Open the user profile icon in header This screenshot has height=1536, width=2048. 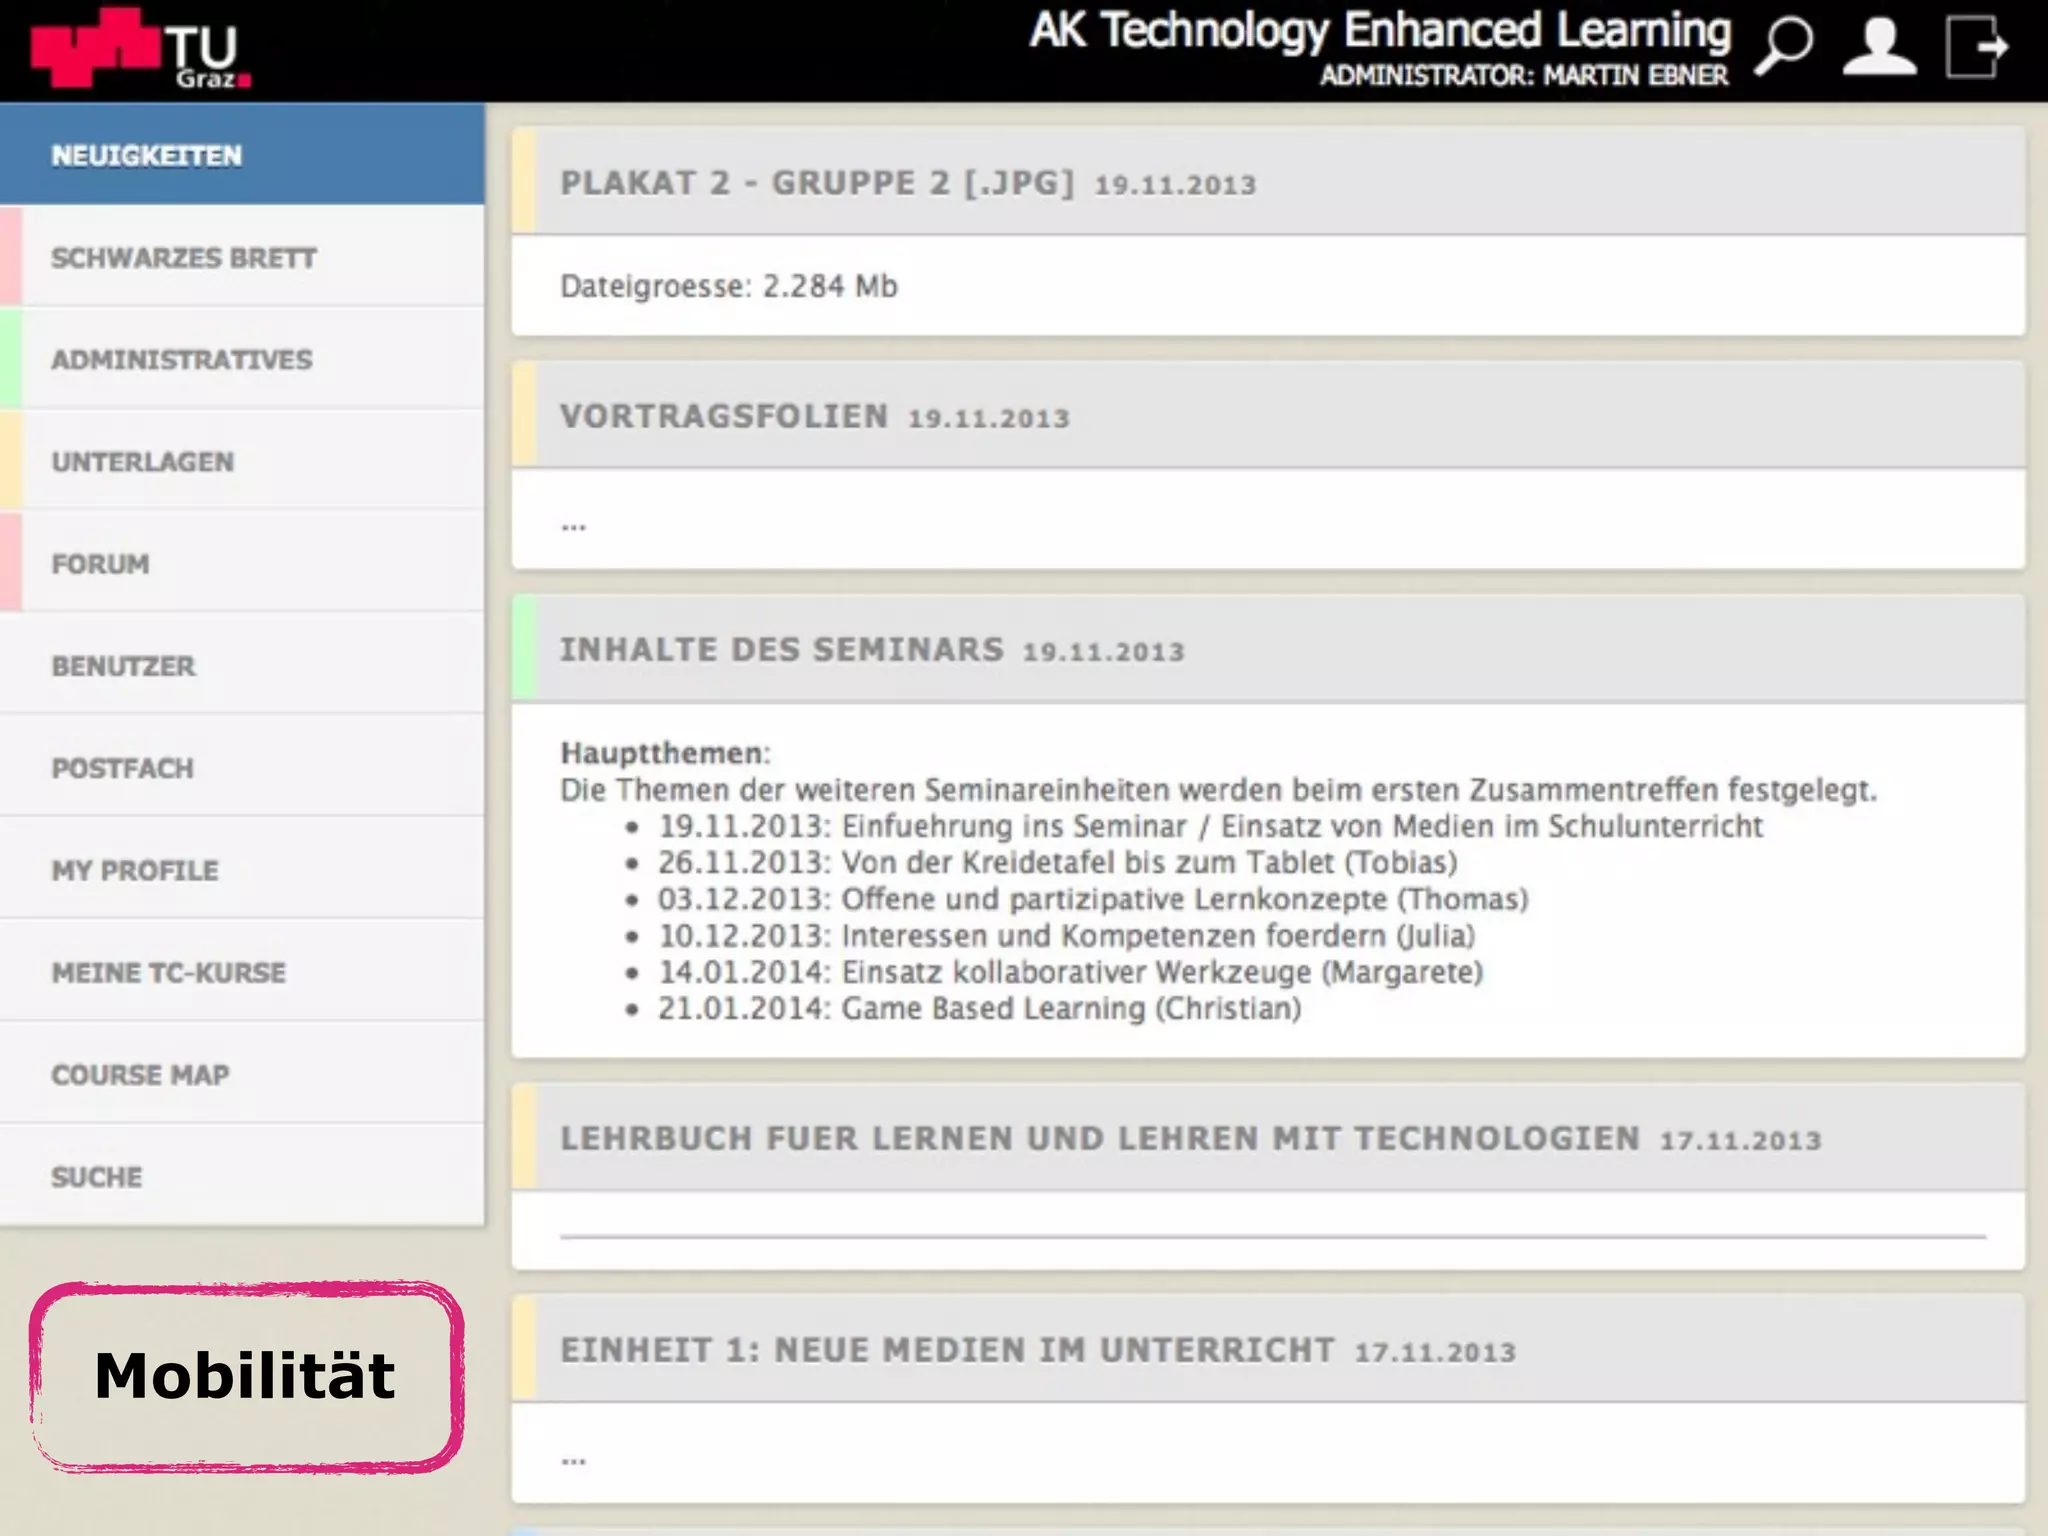(1879, 45)
